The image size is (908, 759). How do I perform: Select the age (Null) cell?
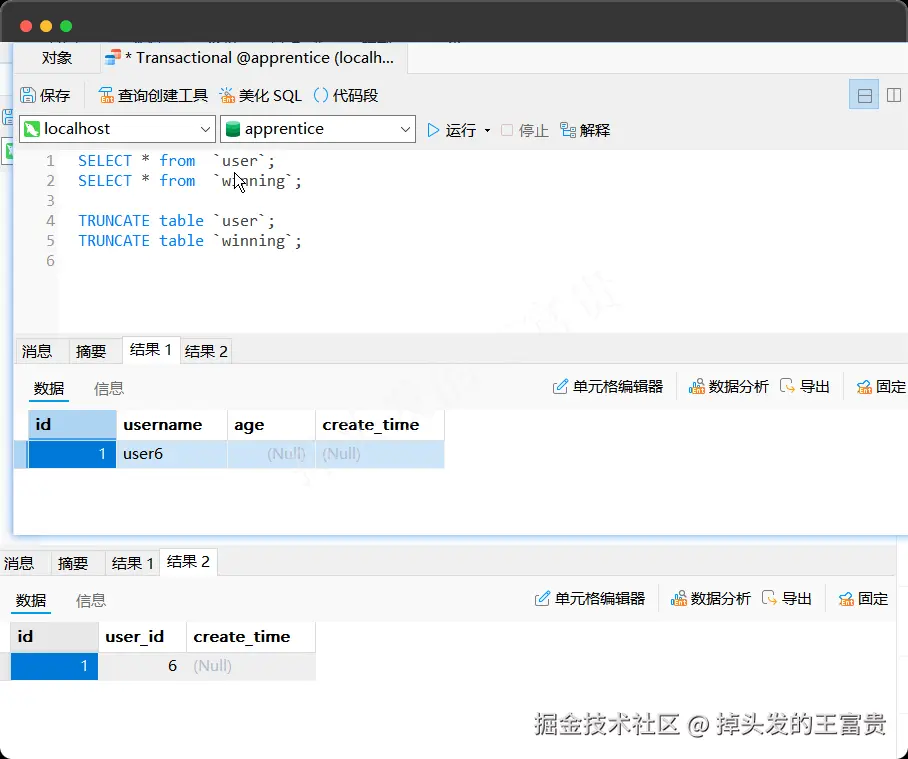[271, 454]
